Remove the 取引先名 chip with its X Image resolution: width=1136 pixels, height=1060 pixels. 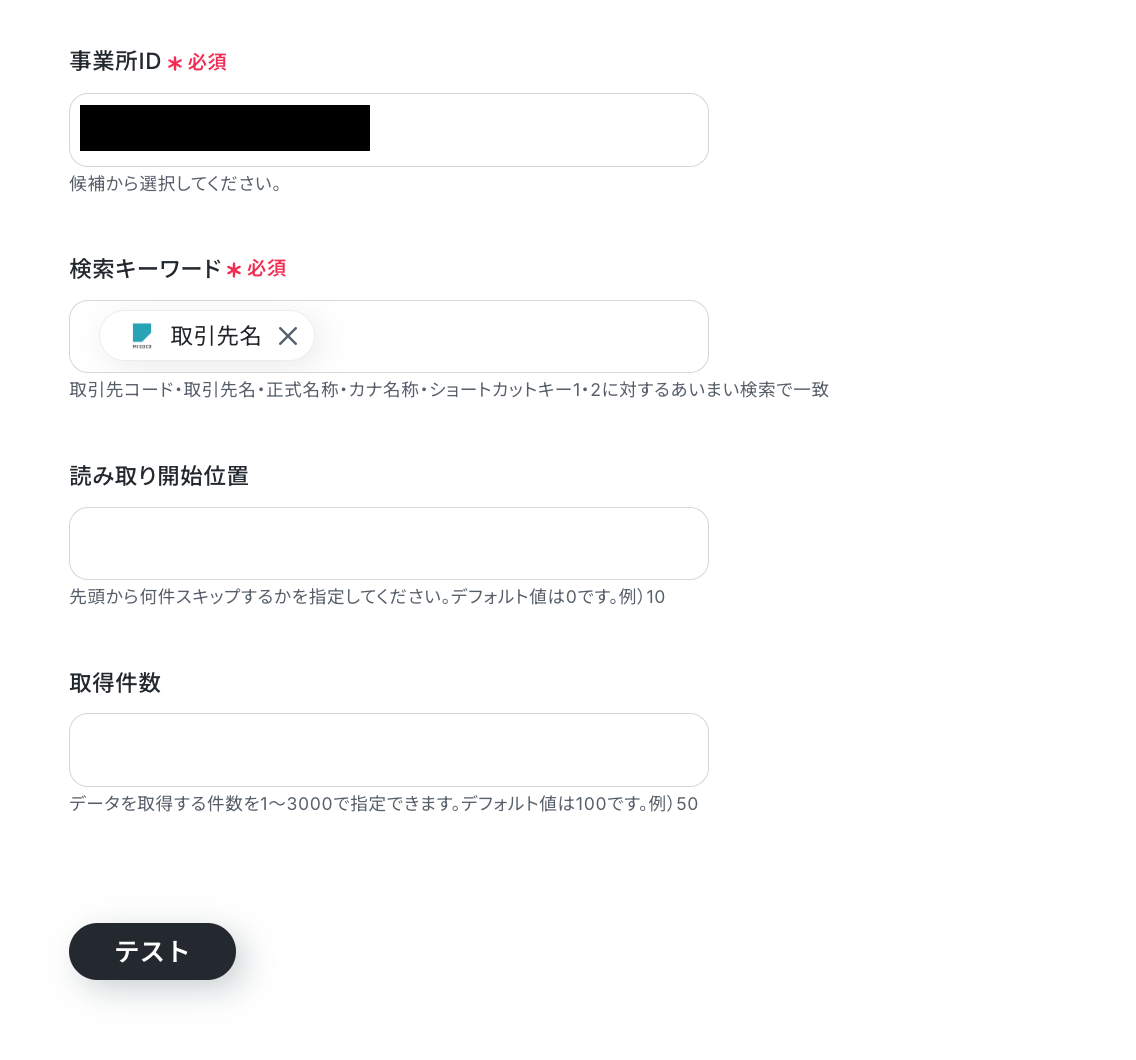[288, 335]
